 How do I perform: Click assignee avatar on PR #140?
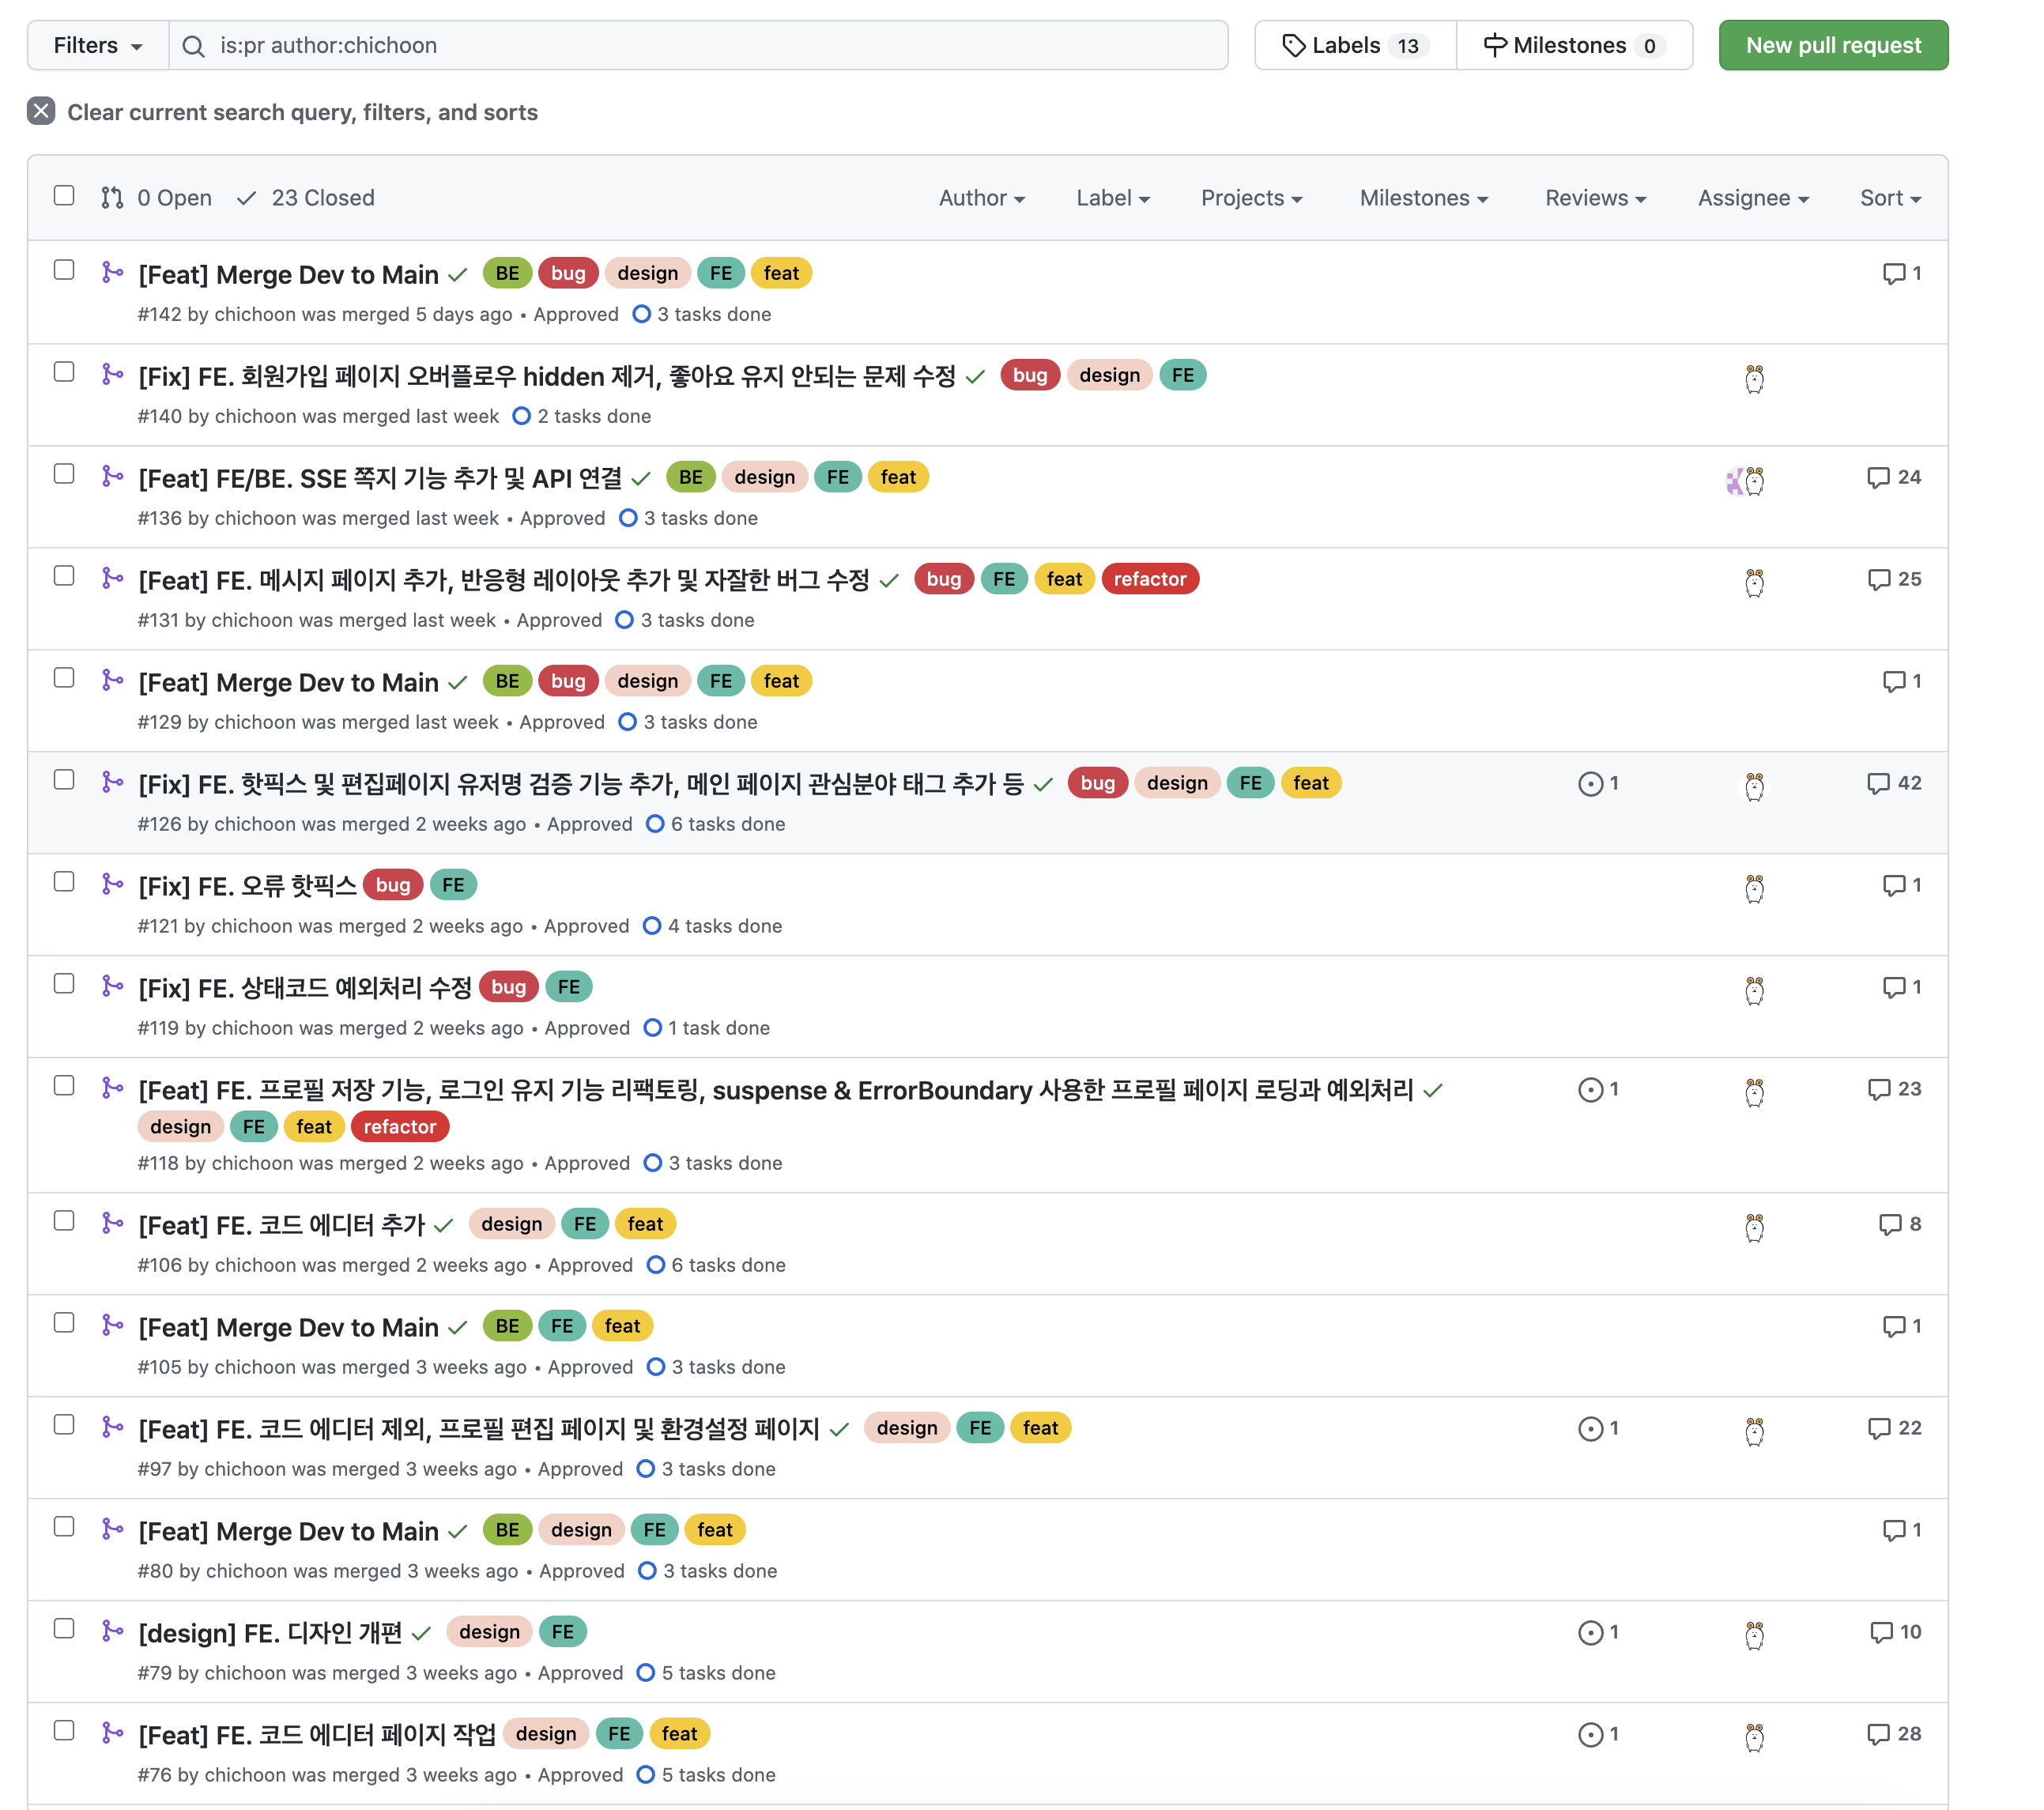(x=1754, y=379)
